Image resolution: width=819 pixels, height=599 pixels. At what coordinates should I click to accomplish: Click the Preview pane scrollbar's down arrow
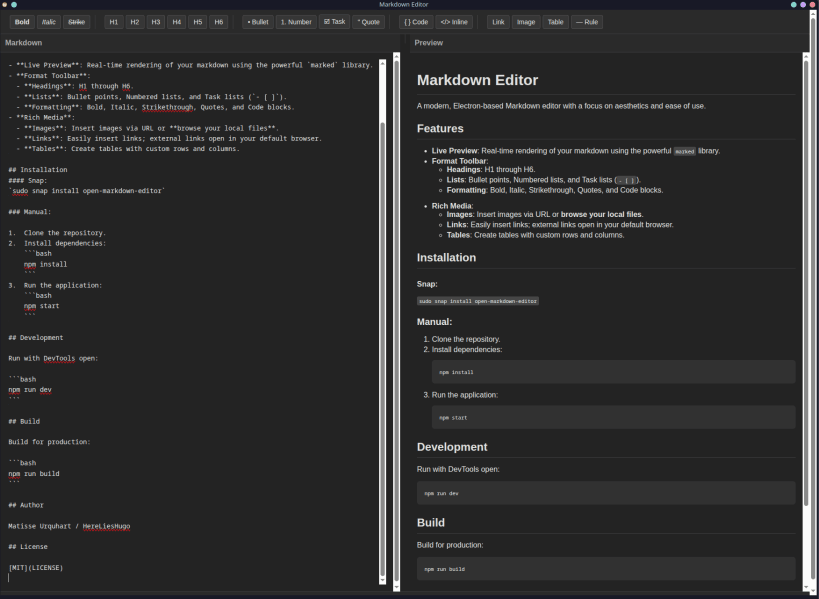(806, 588)
